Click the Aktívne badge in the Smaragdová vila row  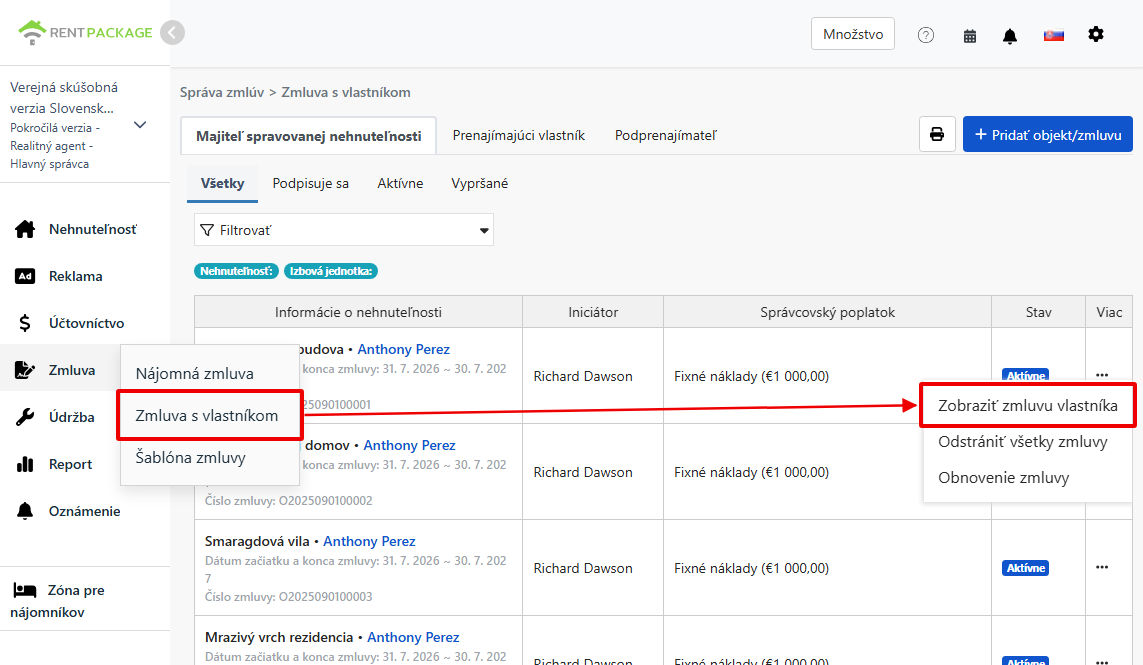click(x=1025, y=568)
